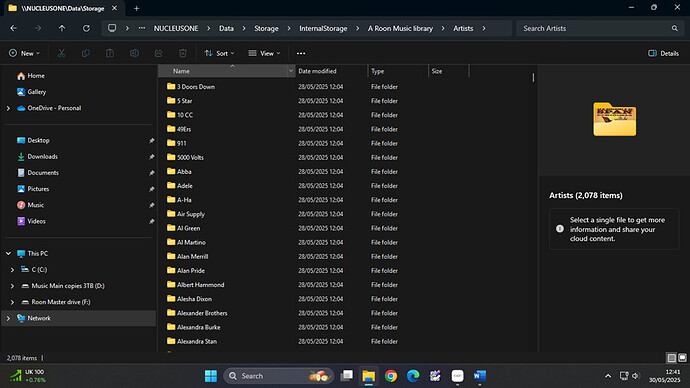The width and height of the screenshot is (690, 388).
Task: Select the Alexandra Burke folder
Action: pyautogui.click(x=198, y=327)
